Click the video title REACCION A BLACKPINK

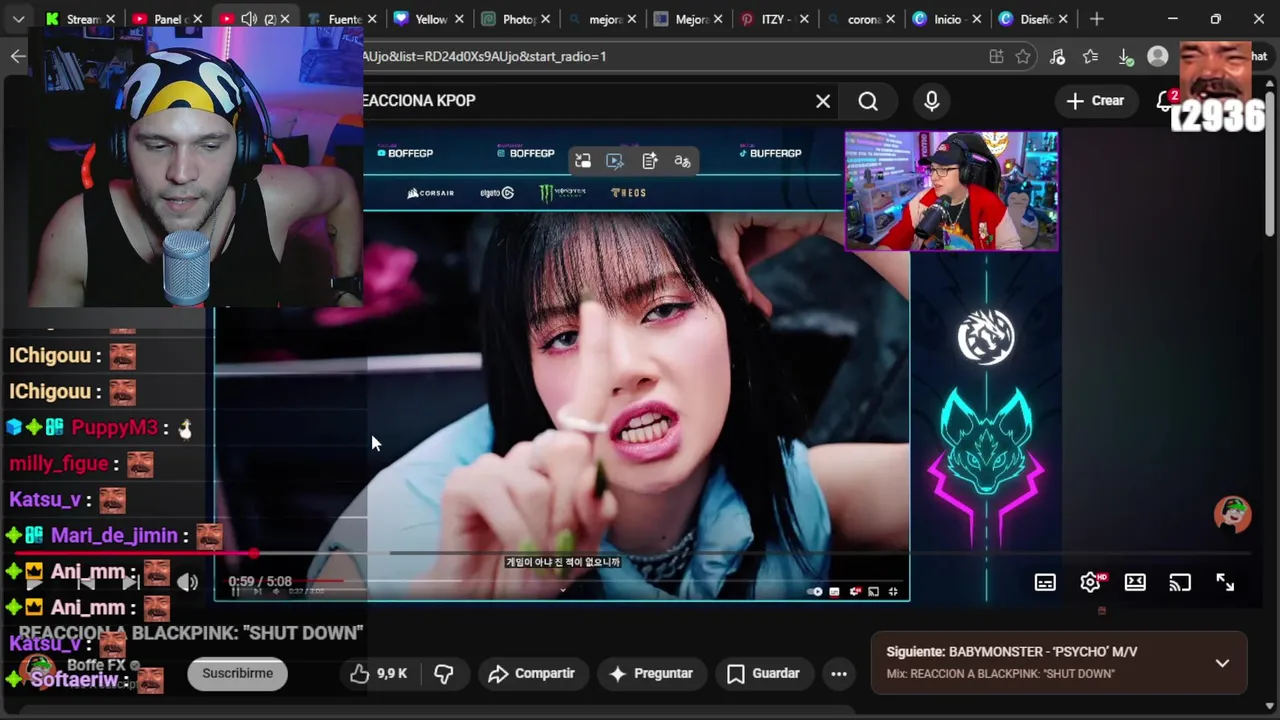[x=190, y=633]
